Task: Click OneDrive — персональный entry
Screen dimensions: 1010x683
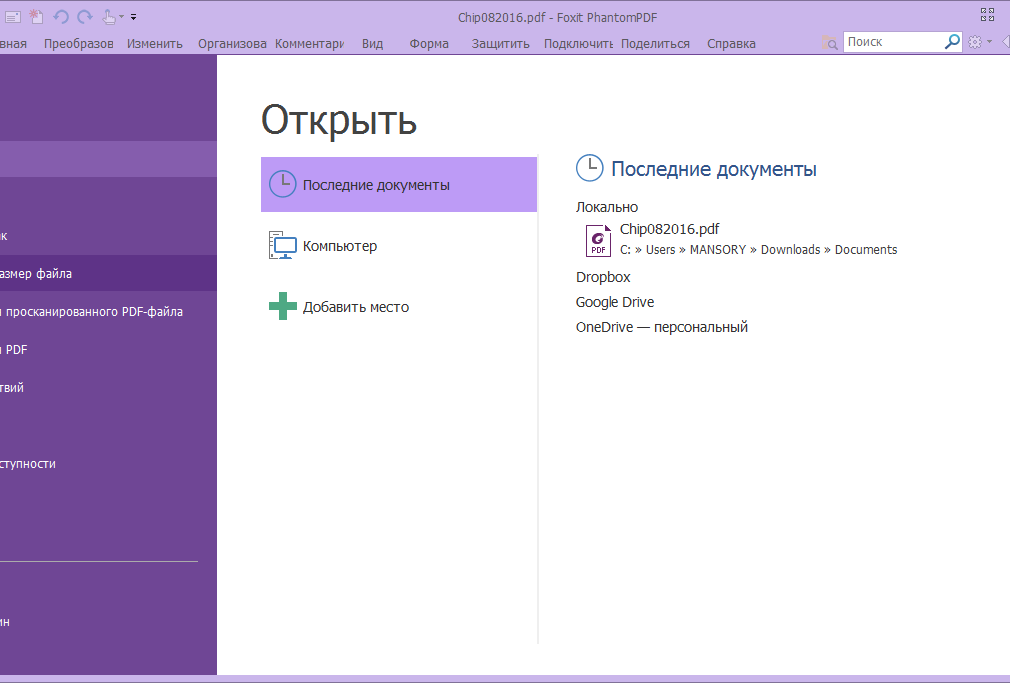Action: tap(662, 327)
